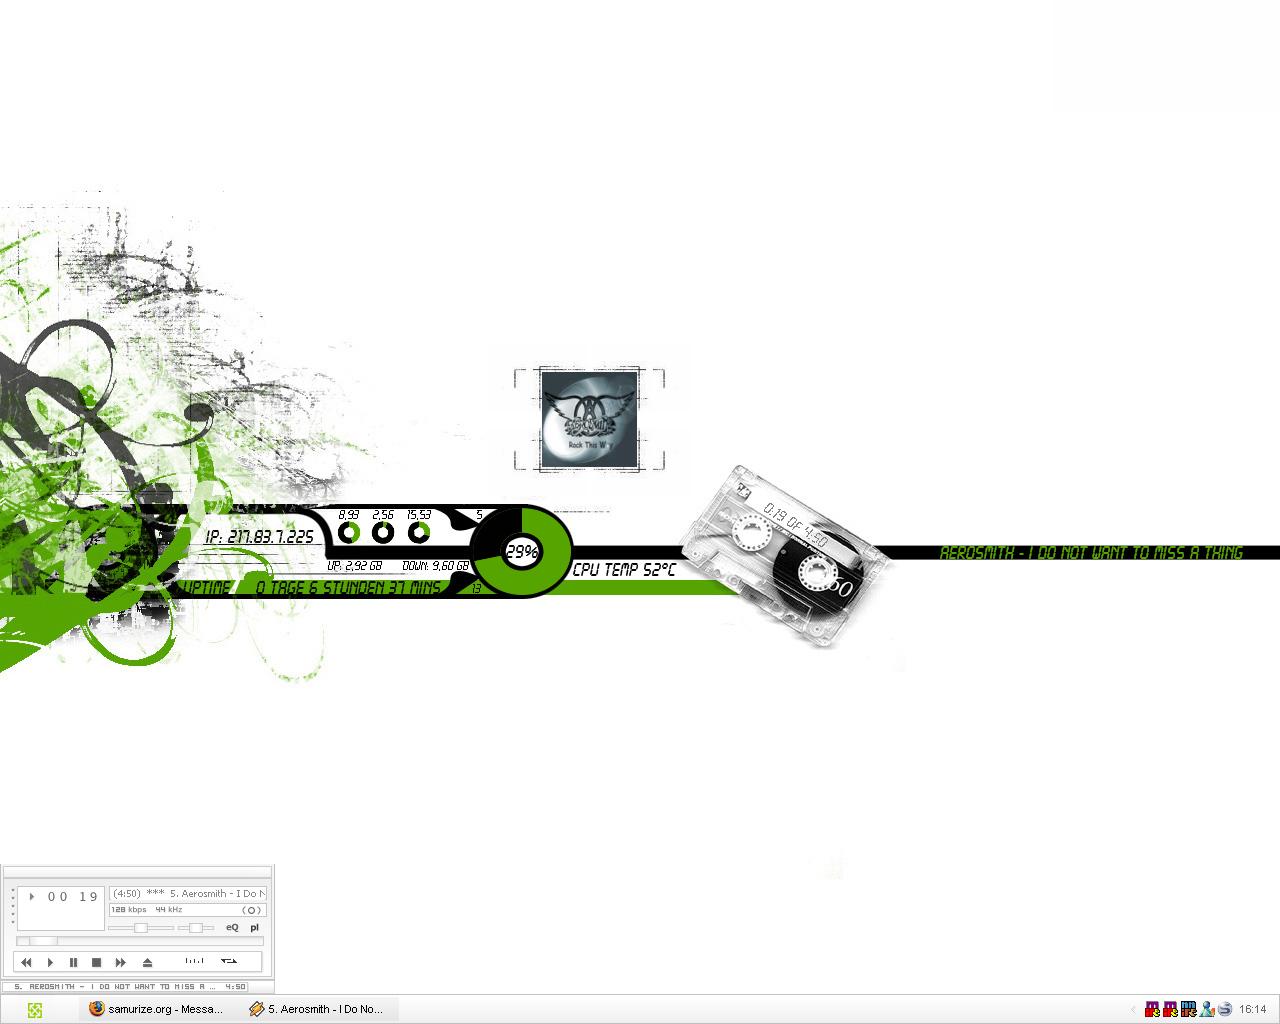
Task: Click the uptime 0 Tage 6 Stunden text
Action: [348, 588]
